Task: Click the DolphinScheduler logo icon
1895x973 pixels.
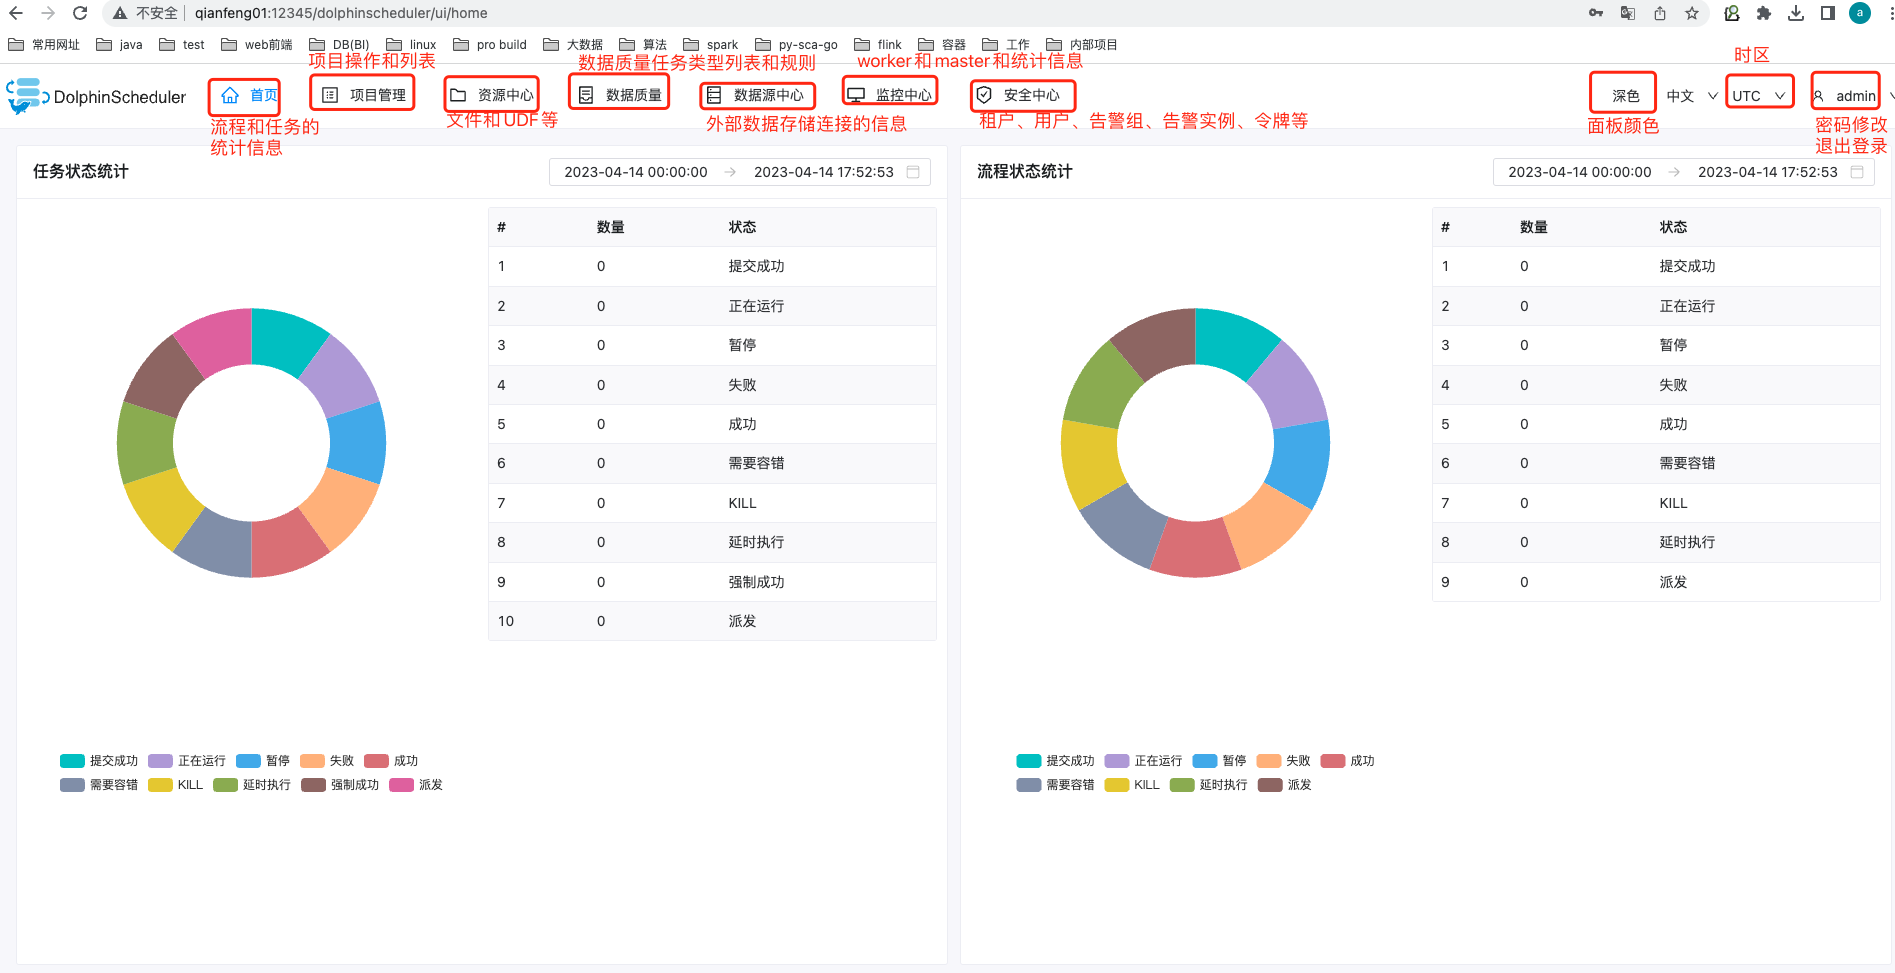Action: 27,96
